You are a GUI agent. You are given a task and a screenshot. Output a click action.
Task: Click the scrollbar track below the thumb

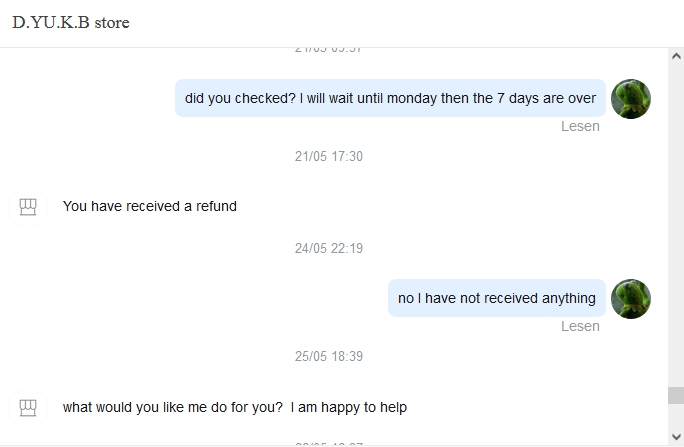pyautogui.click(x=676, y=422)
